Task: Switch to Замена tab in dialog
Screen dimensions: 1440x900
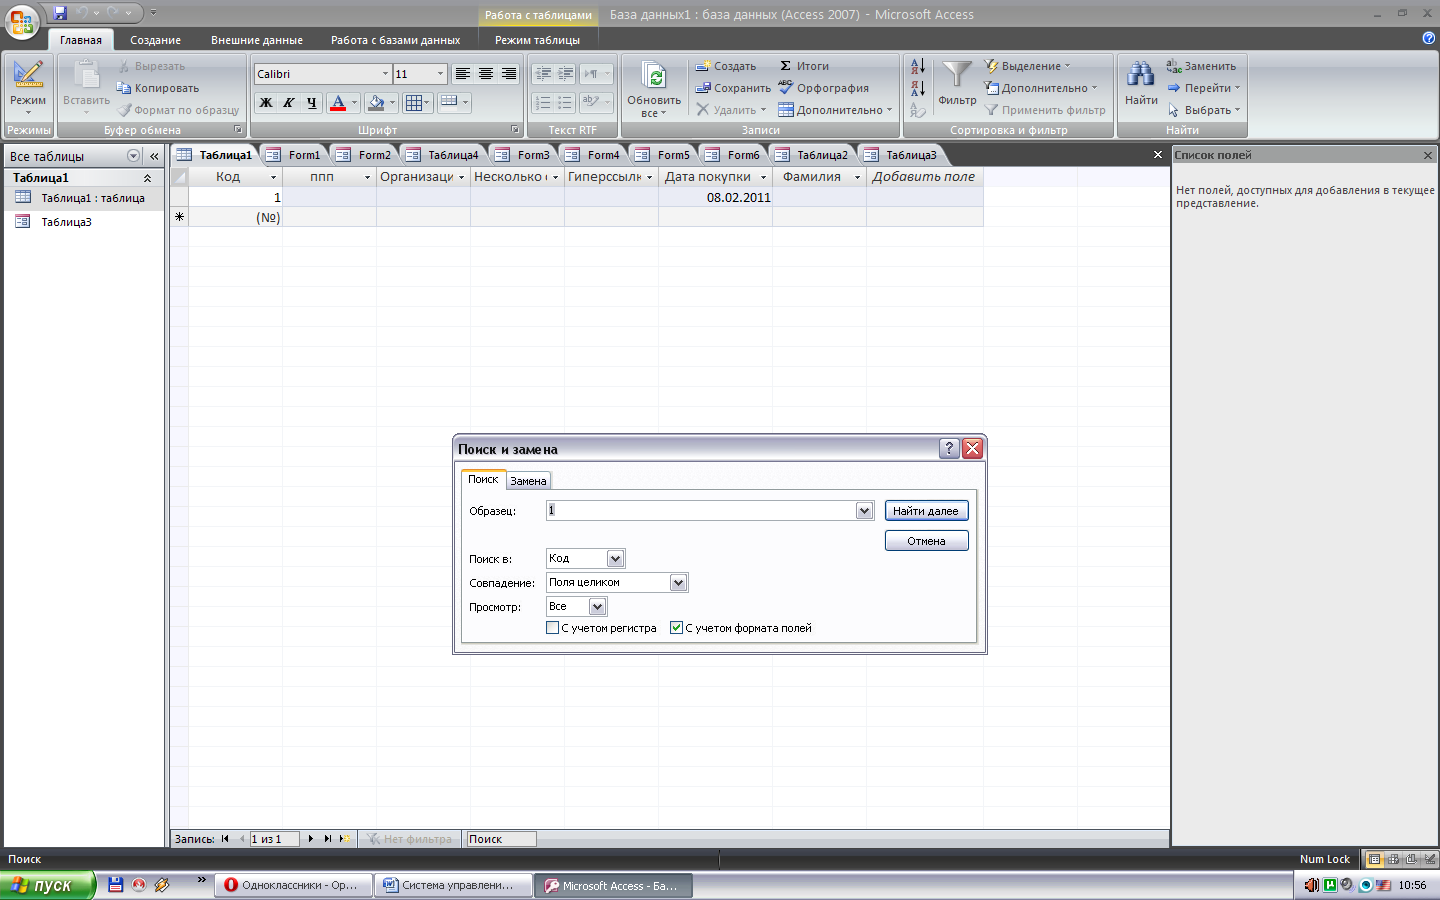Action: coord(528,481)
